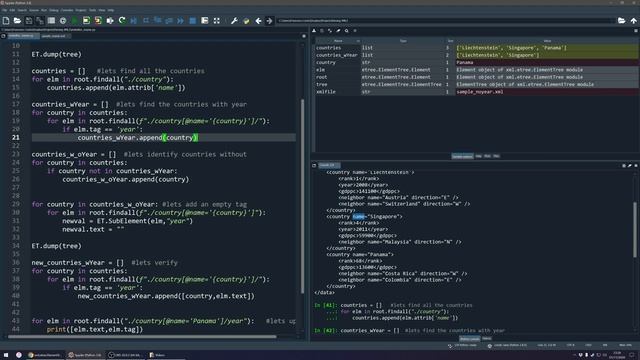Re-run the last script
Screen dimensions: 640x360
tap(122, 20)
